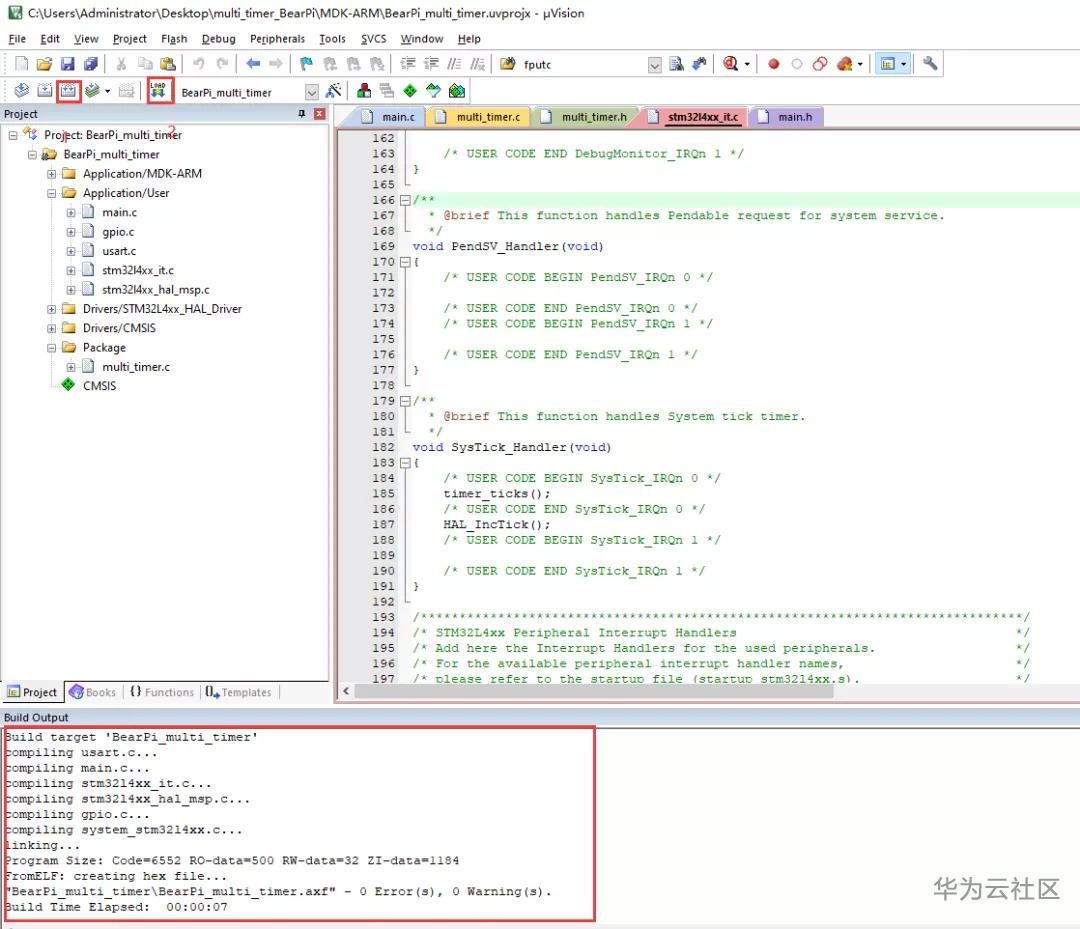Screen dimensions: 1080x929
Task: Paste from clipboard toolbar icon
Action: point(167,64)
